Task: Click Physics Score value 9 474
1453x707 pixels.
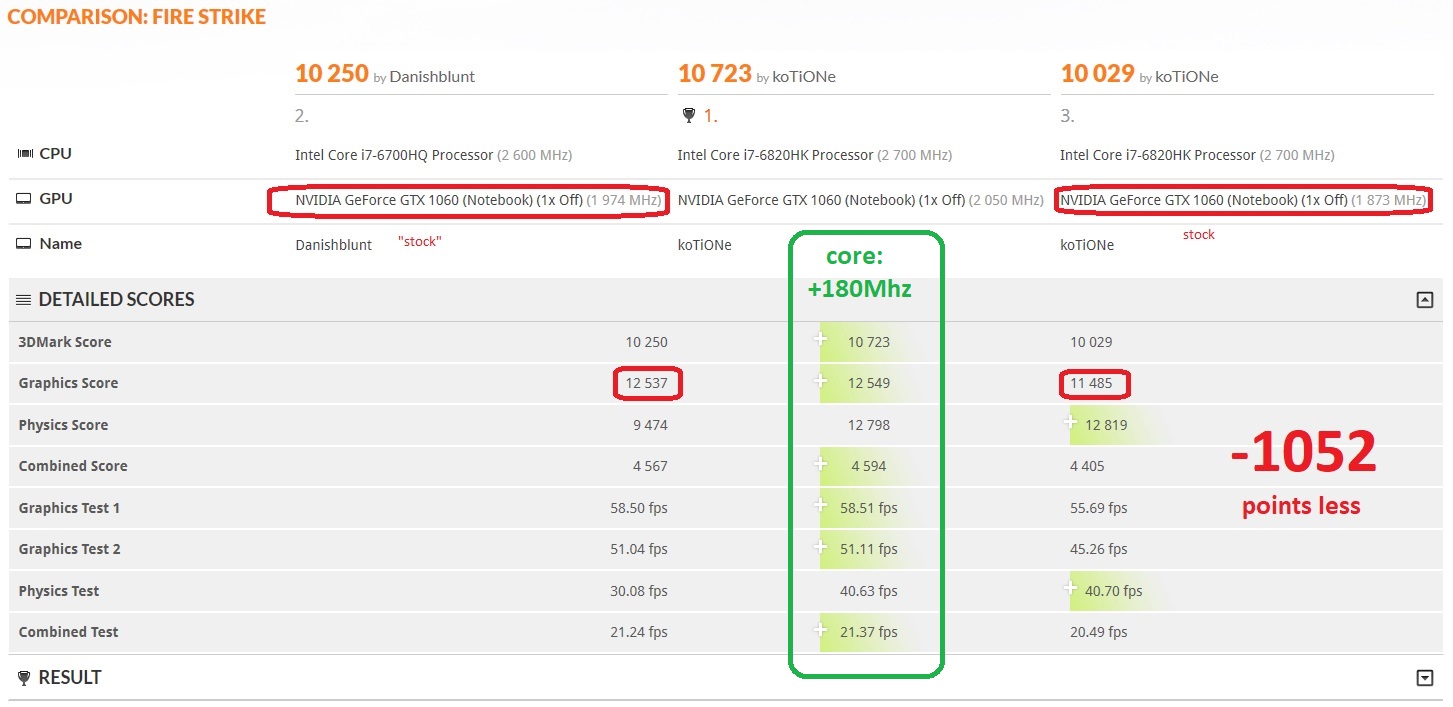Action: (651, 425)
